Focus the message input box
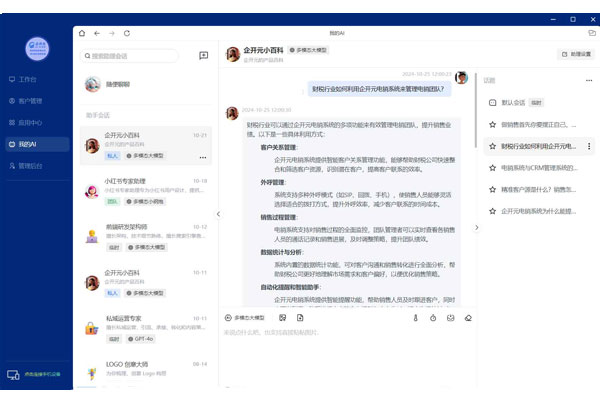 point(348,356)
